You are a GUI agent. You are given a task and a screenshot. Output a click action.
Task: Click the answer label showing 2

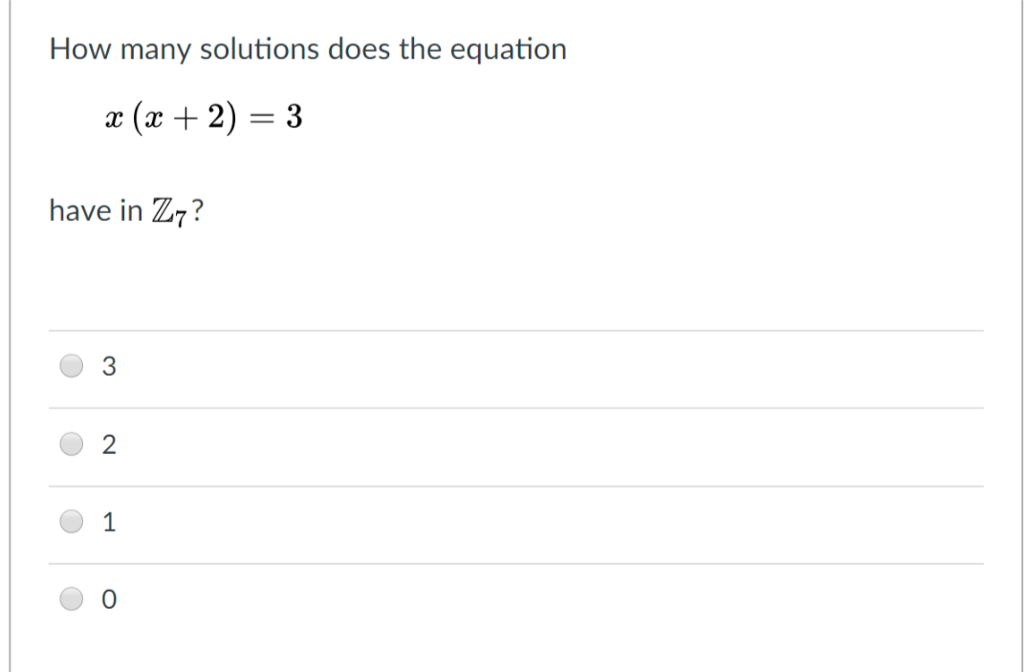point(110,444)
